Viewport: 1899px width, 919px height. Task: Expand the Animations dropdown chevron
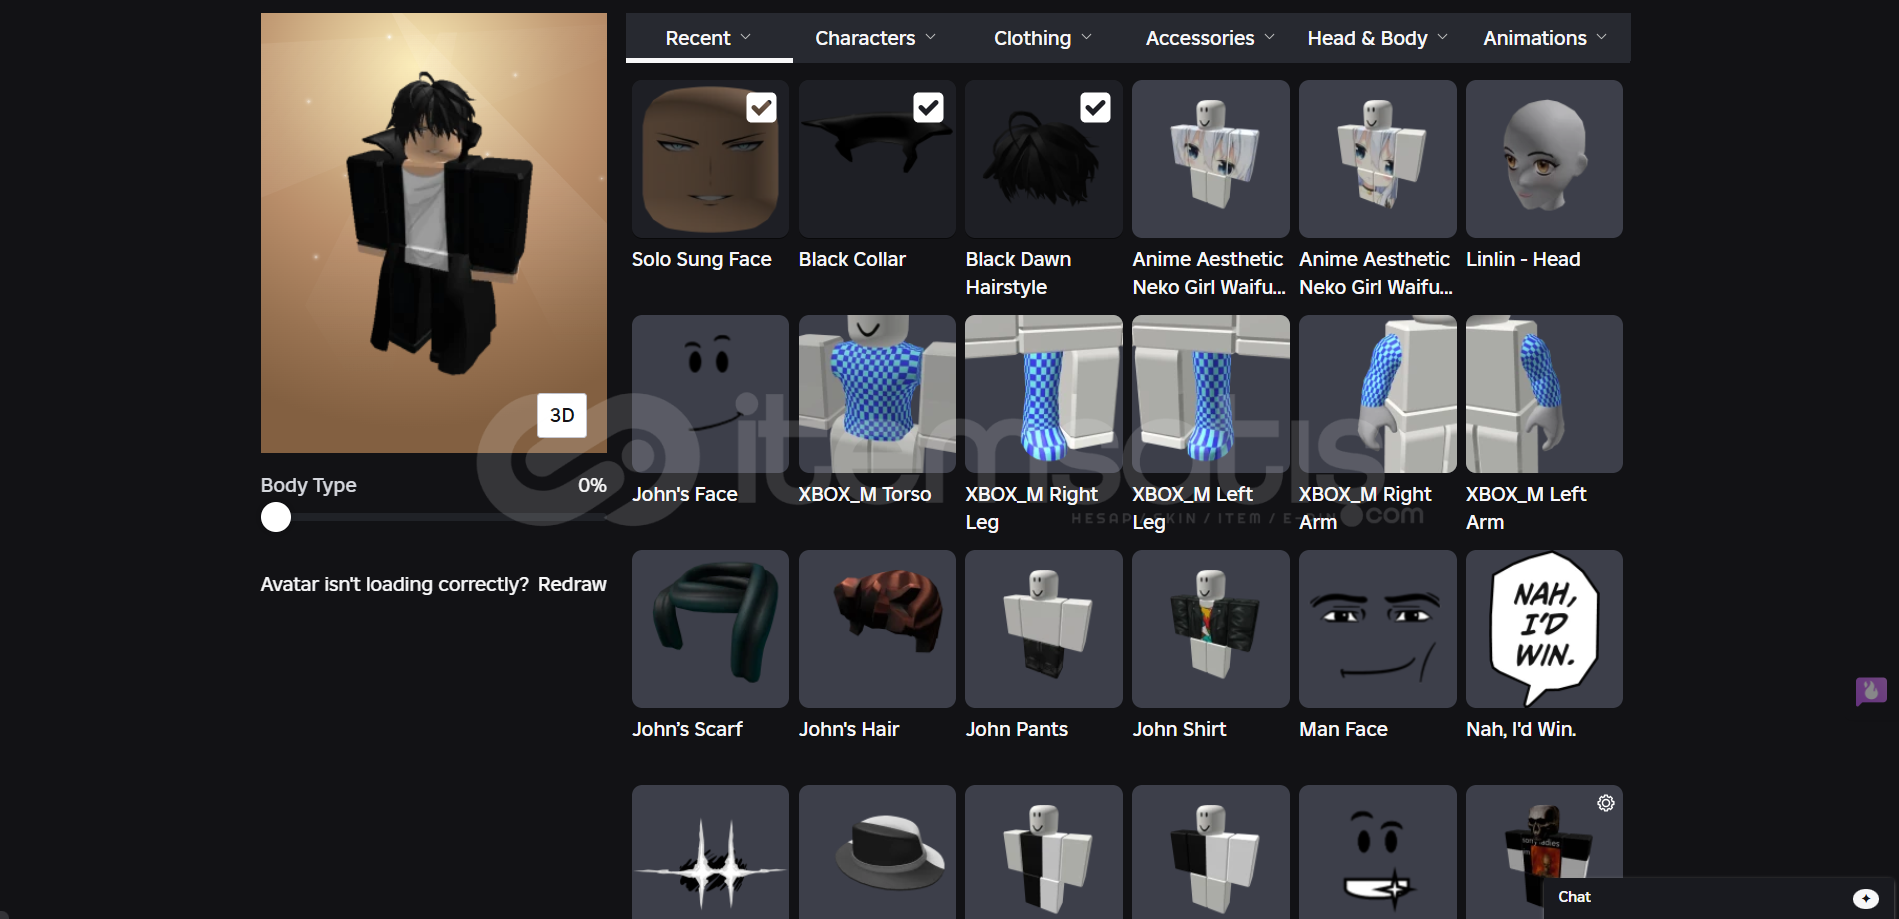[x=1602, y=37]
